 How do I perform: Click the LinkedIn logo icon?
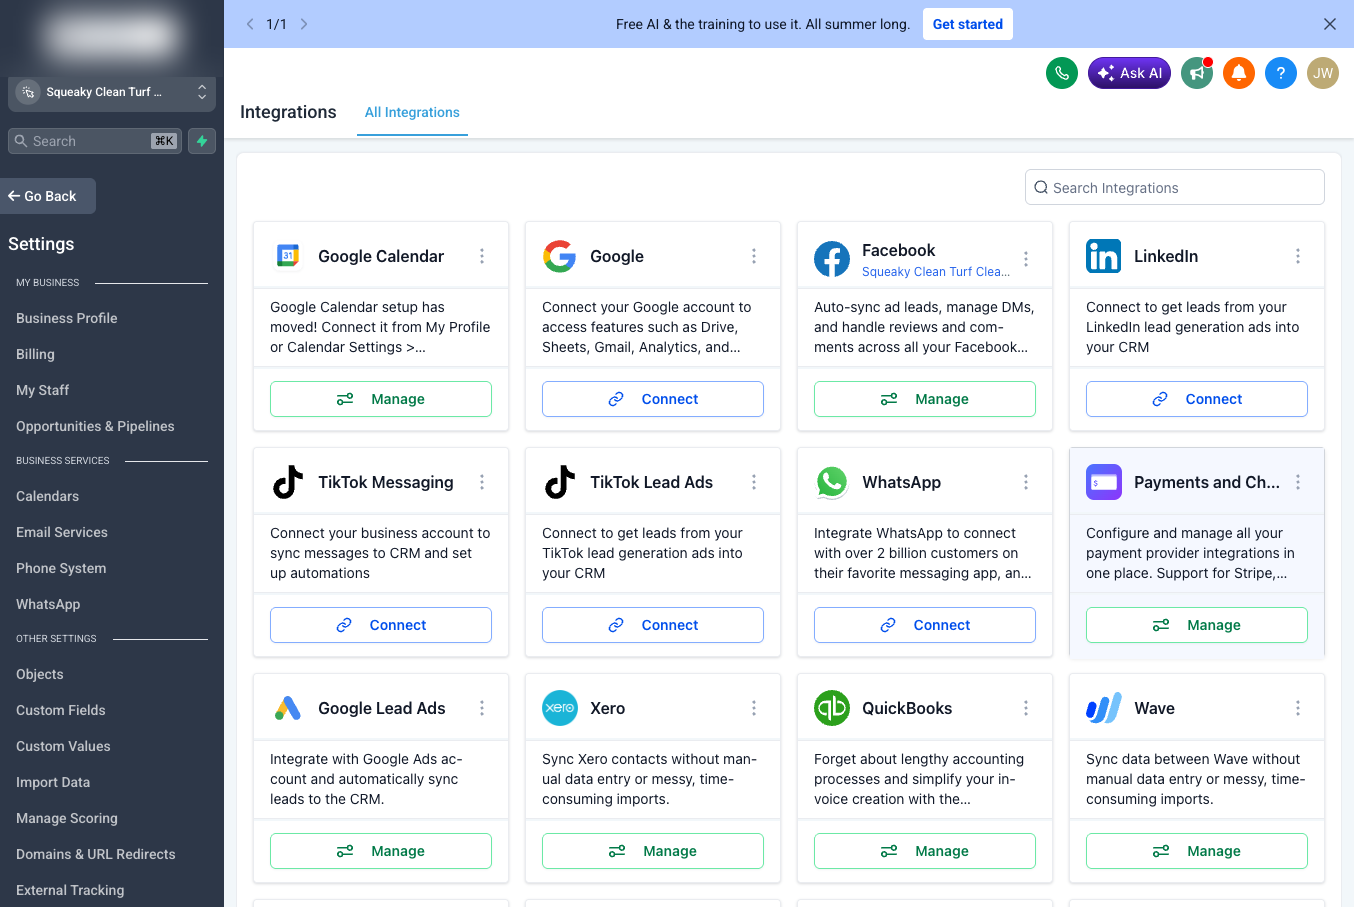(x=1104, y=256)
